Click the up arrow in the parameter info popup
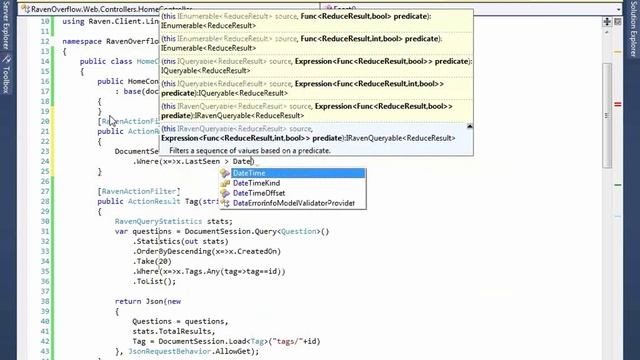 coord(470,127)
